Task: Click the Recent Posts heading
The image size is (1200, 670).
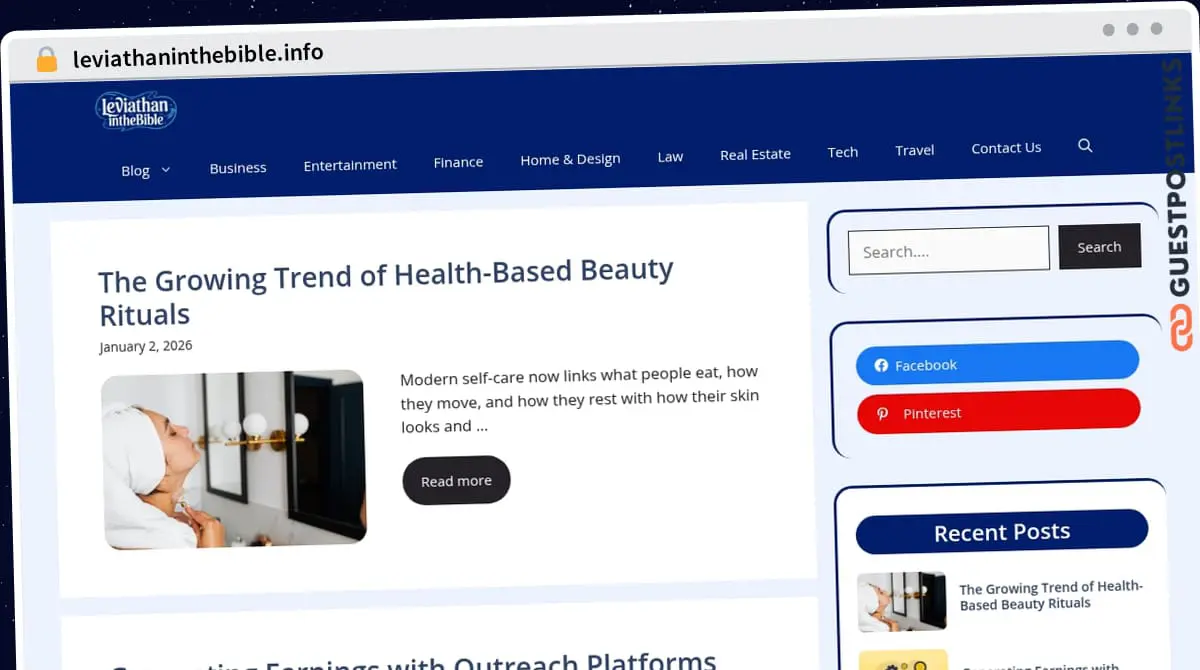Action: (1002, 533)
